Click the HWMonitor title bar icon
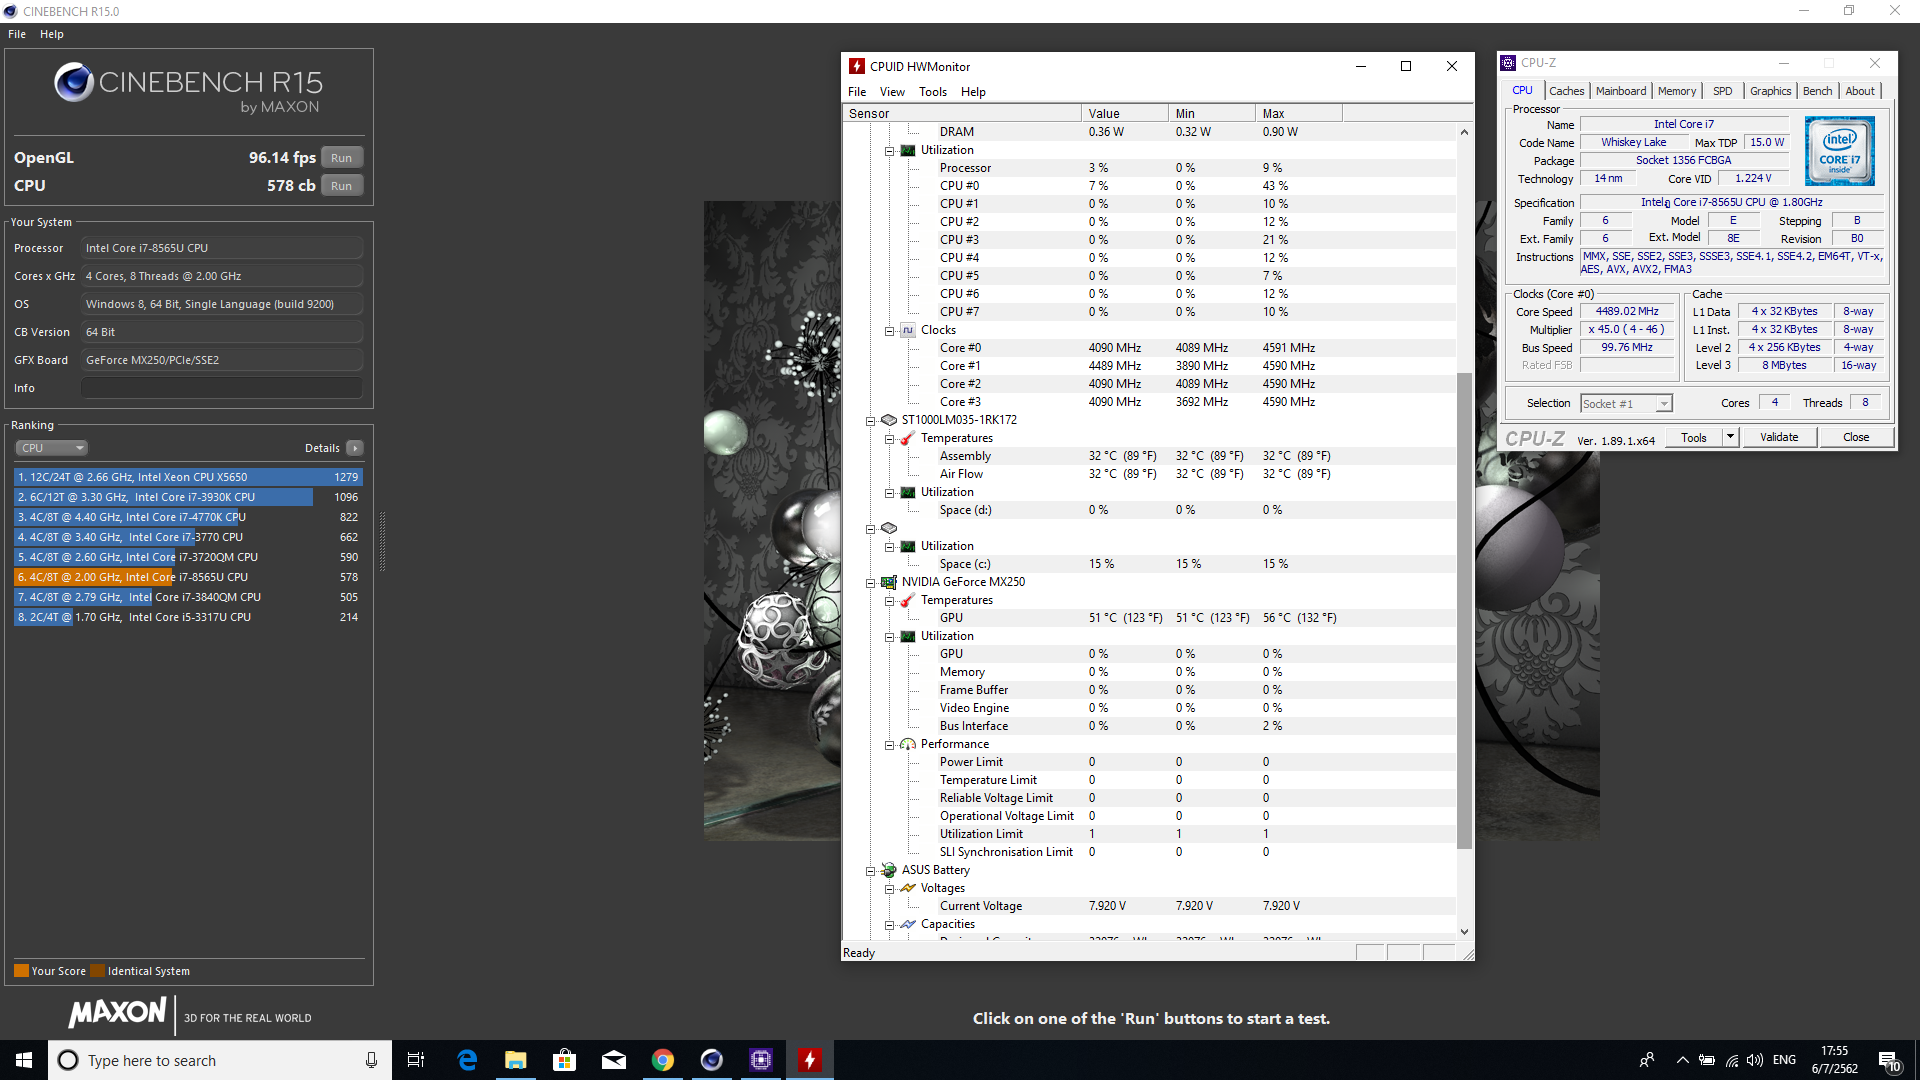This screenshot has height=1080, width=1920. 857,66
